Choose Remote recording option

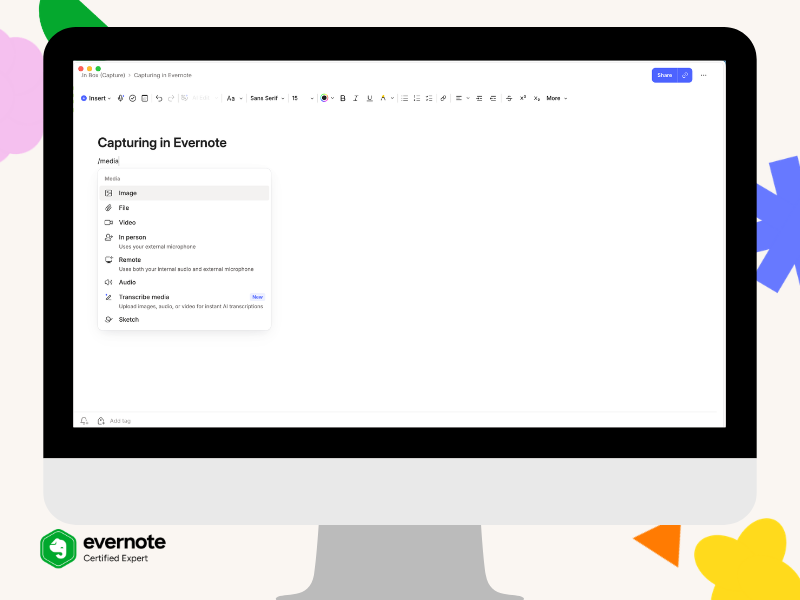point(184,264)
